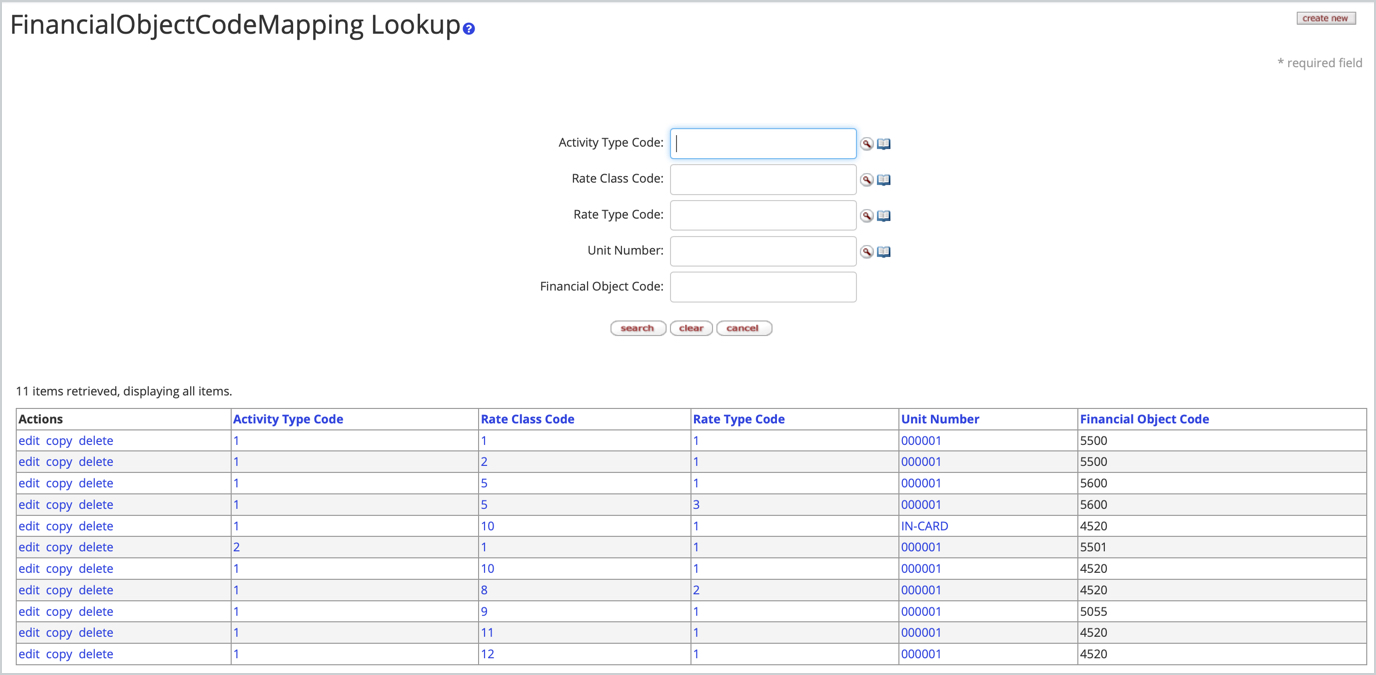1376x675 pixels.
Task: Open direct inquiry for Rate Class Code
Action: 883,179
